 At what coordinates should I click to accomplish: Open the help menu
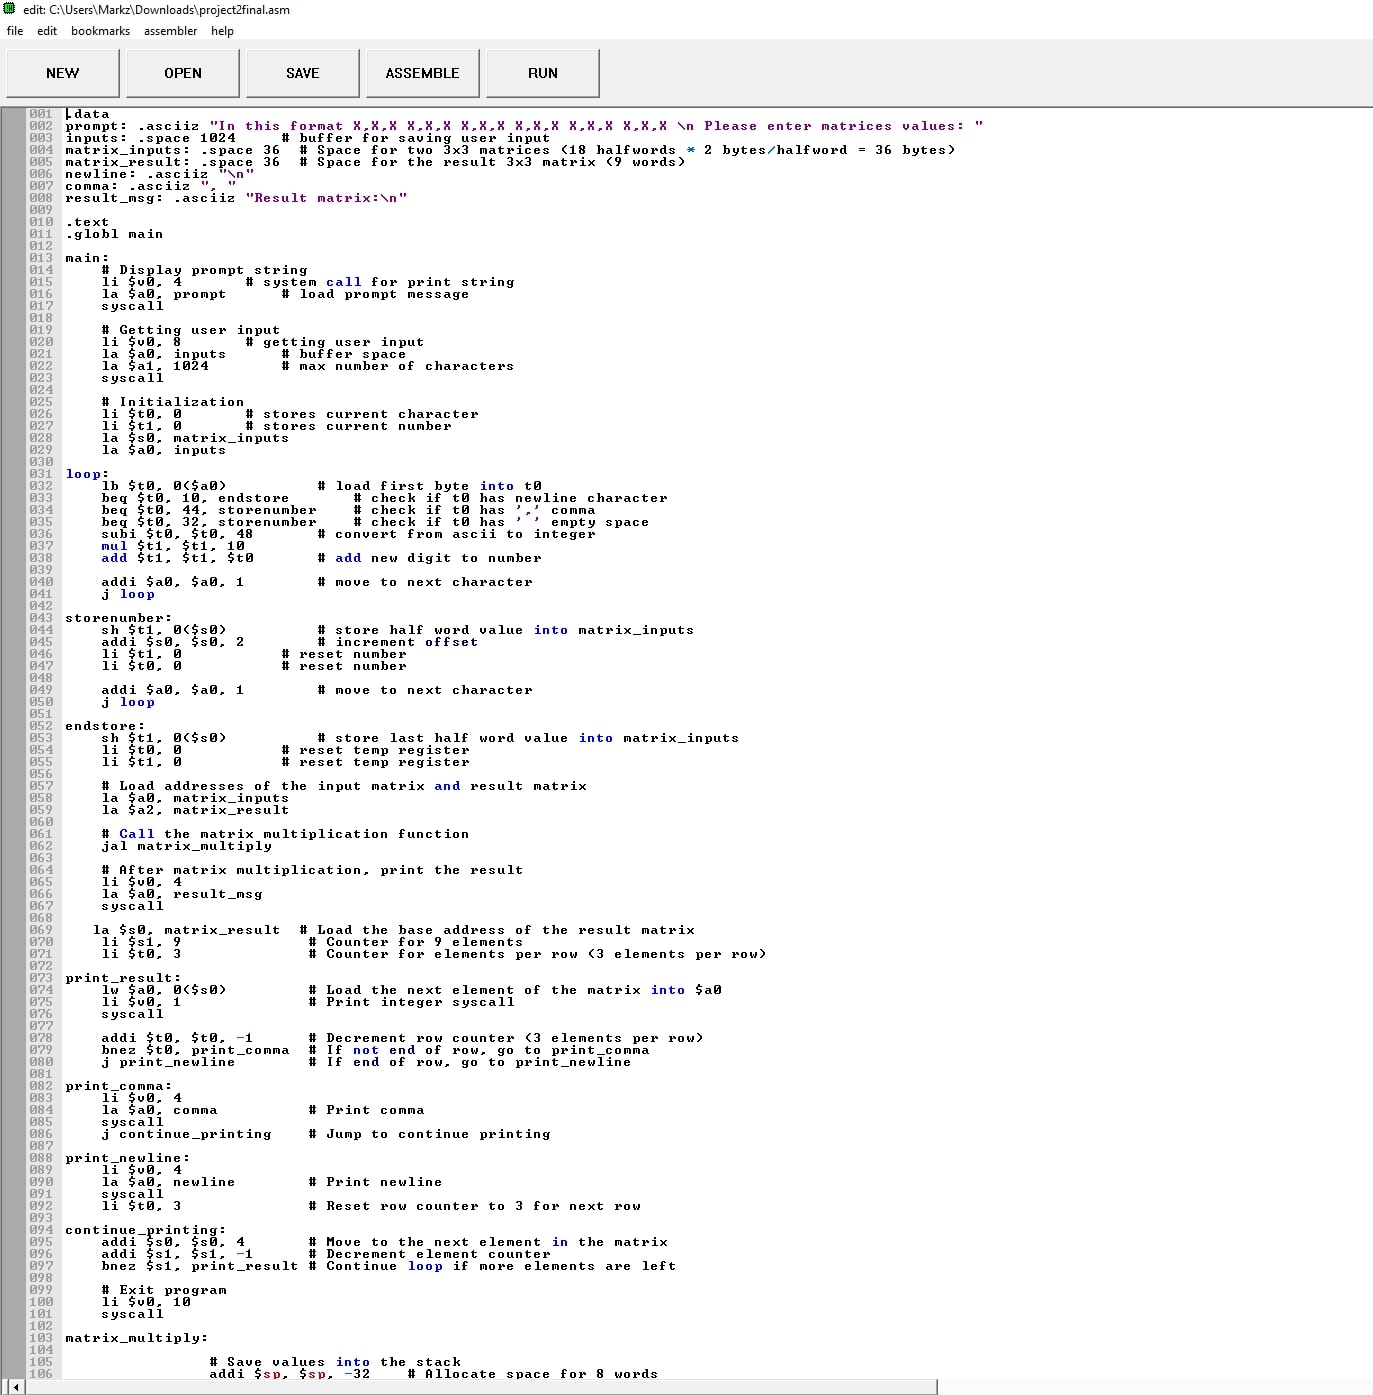222,31
